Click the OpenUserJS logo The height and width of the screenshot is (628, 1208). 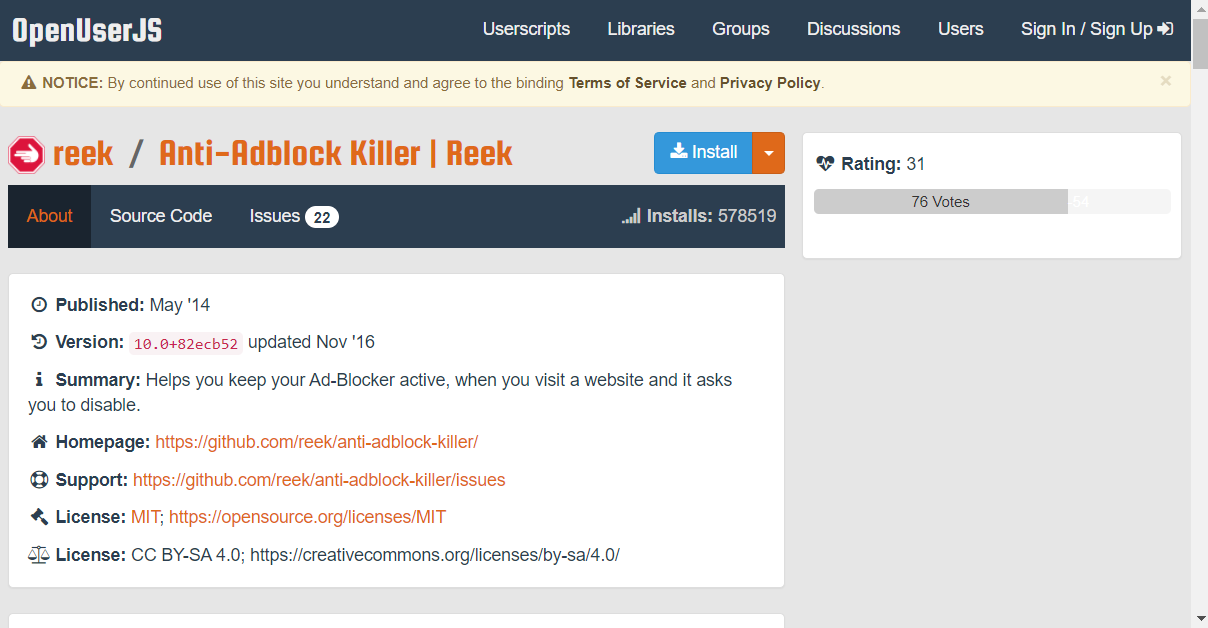87,30
